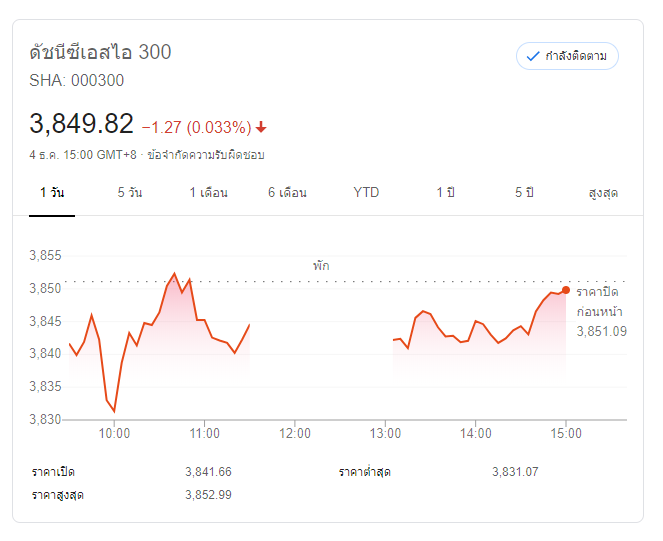The height and width of the screenshot is (541, 663).
Task: View the 5 ปี chart range
Action: point(525,192)
